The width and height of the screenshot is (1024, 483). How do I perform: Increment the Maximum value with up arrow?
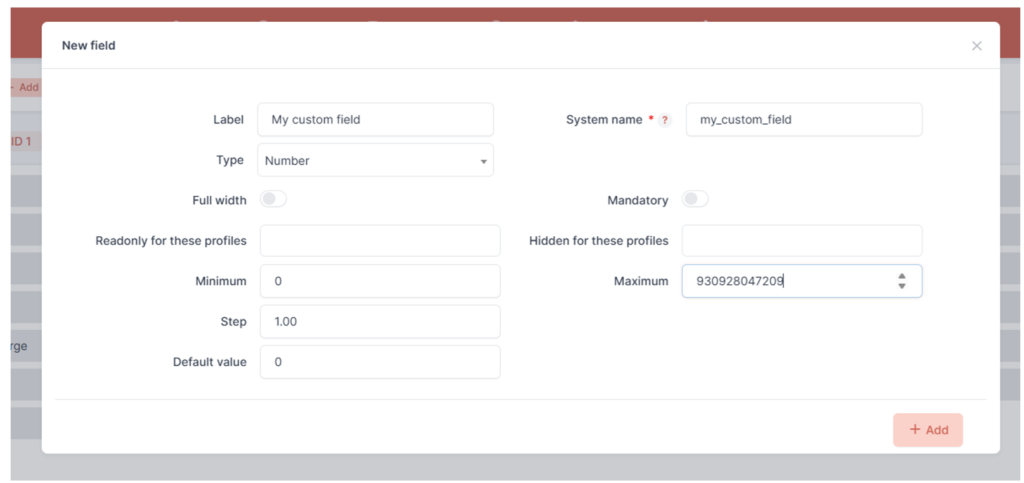(x=901, y=276)
